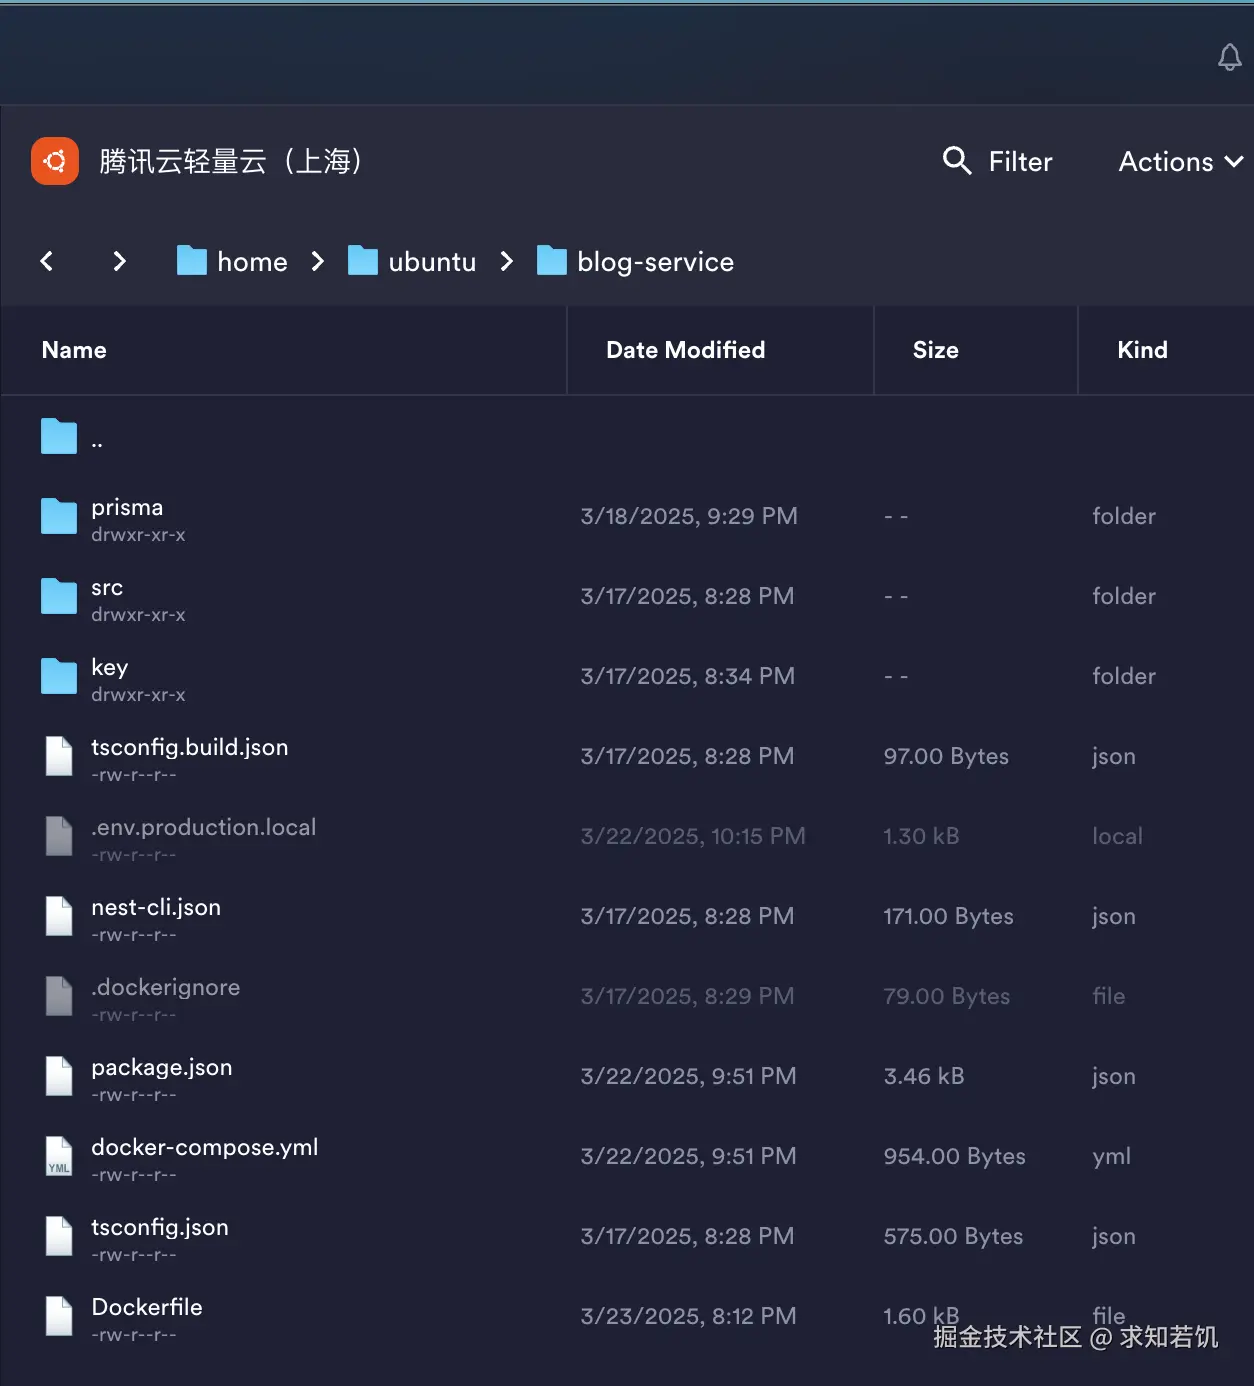Click the 575.00 Bytes size cell
This screenshot has height=1386, width=1254.
(953, 1236)
